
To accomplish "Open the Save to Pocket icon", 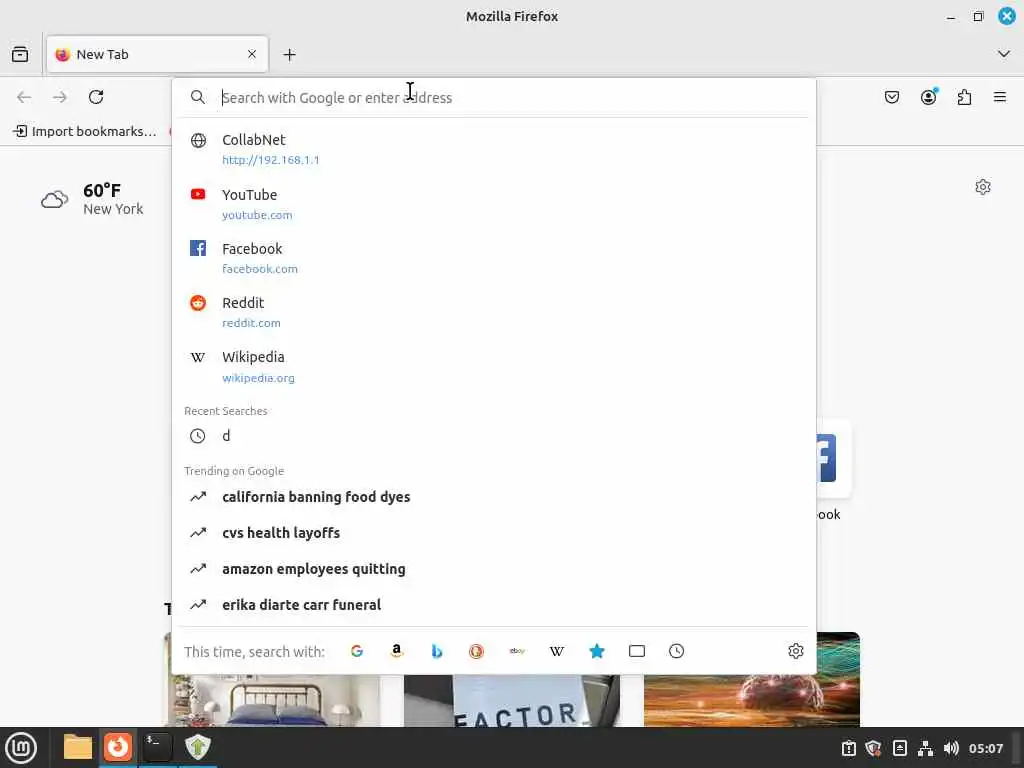I will pos(892,97).
